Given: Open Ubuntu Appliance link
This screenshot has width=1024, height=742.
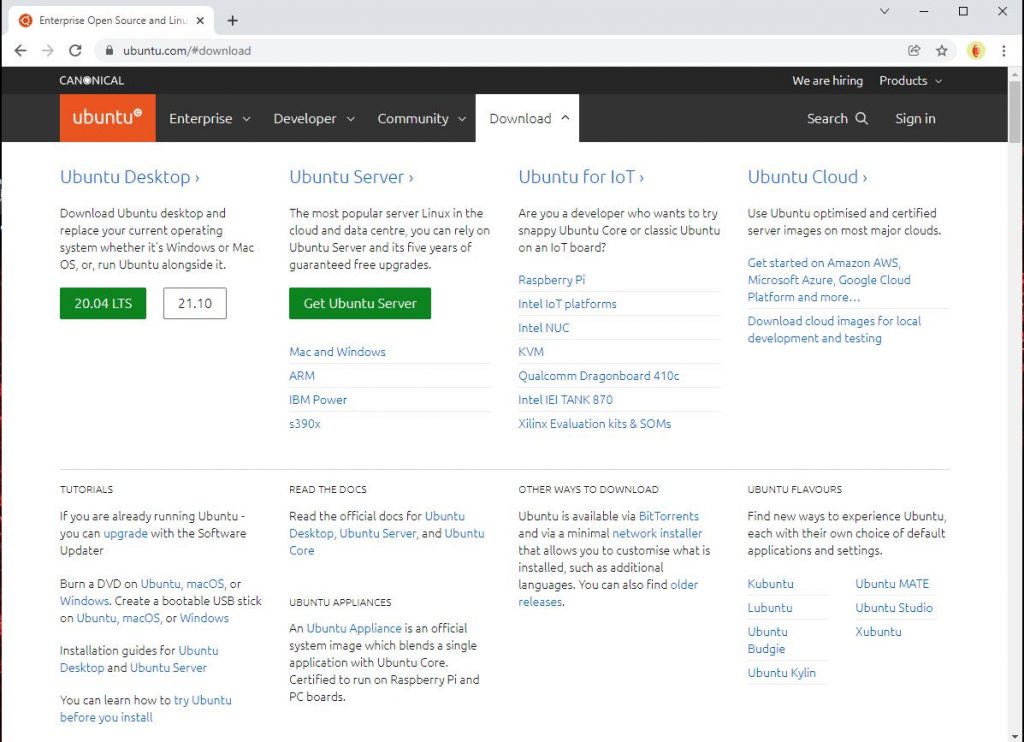Looking at the screenshot, I should (x=354, y=628).
